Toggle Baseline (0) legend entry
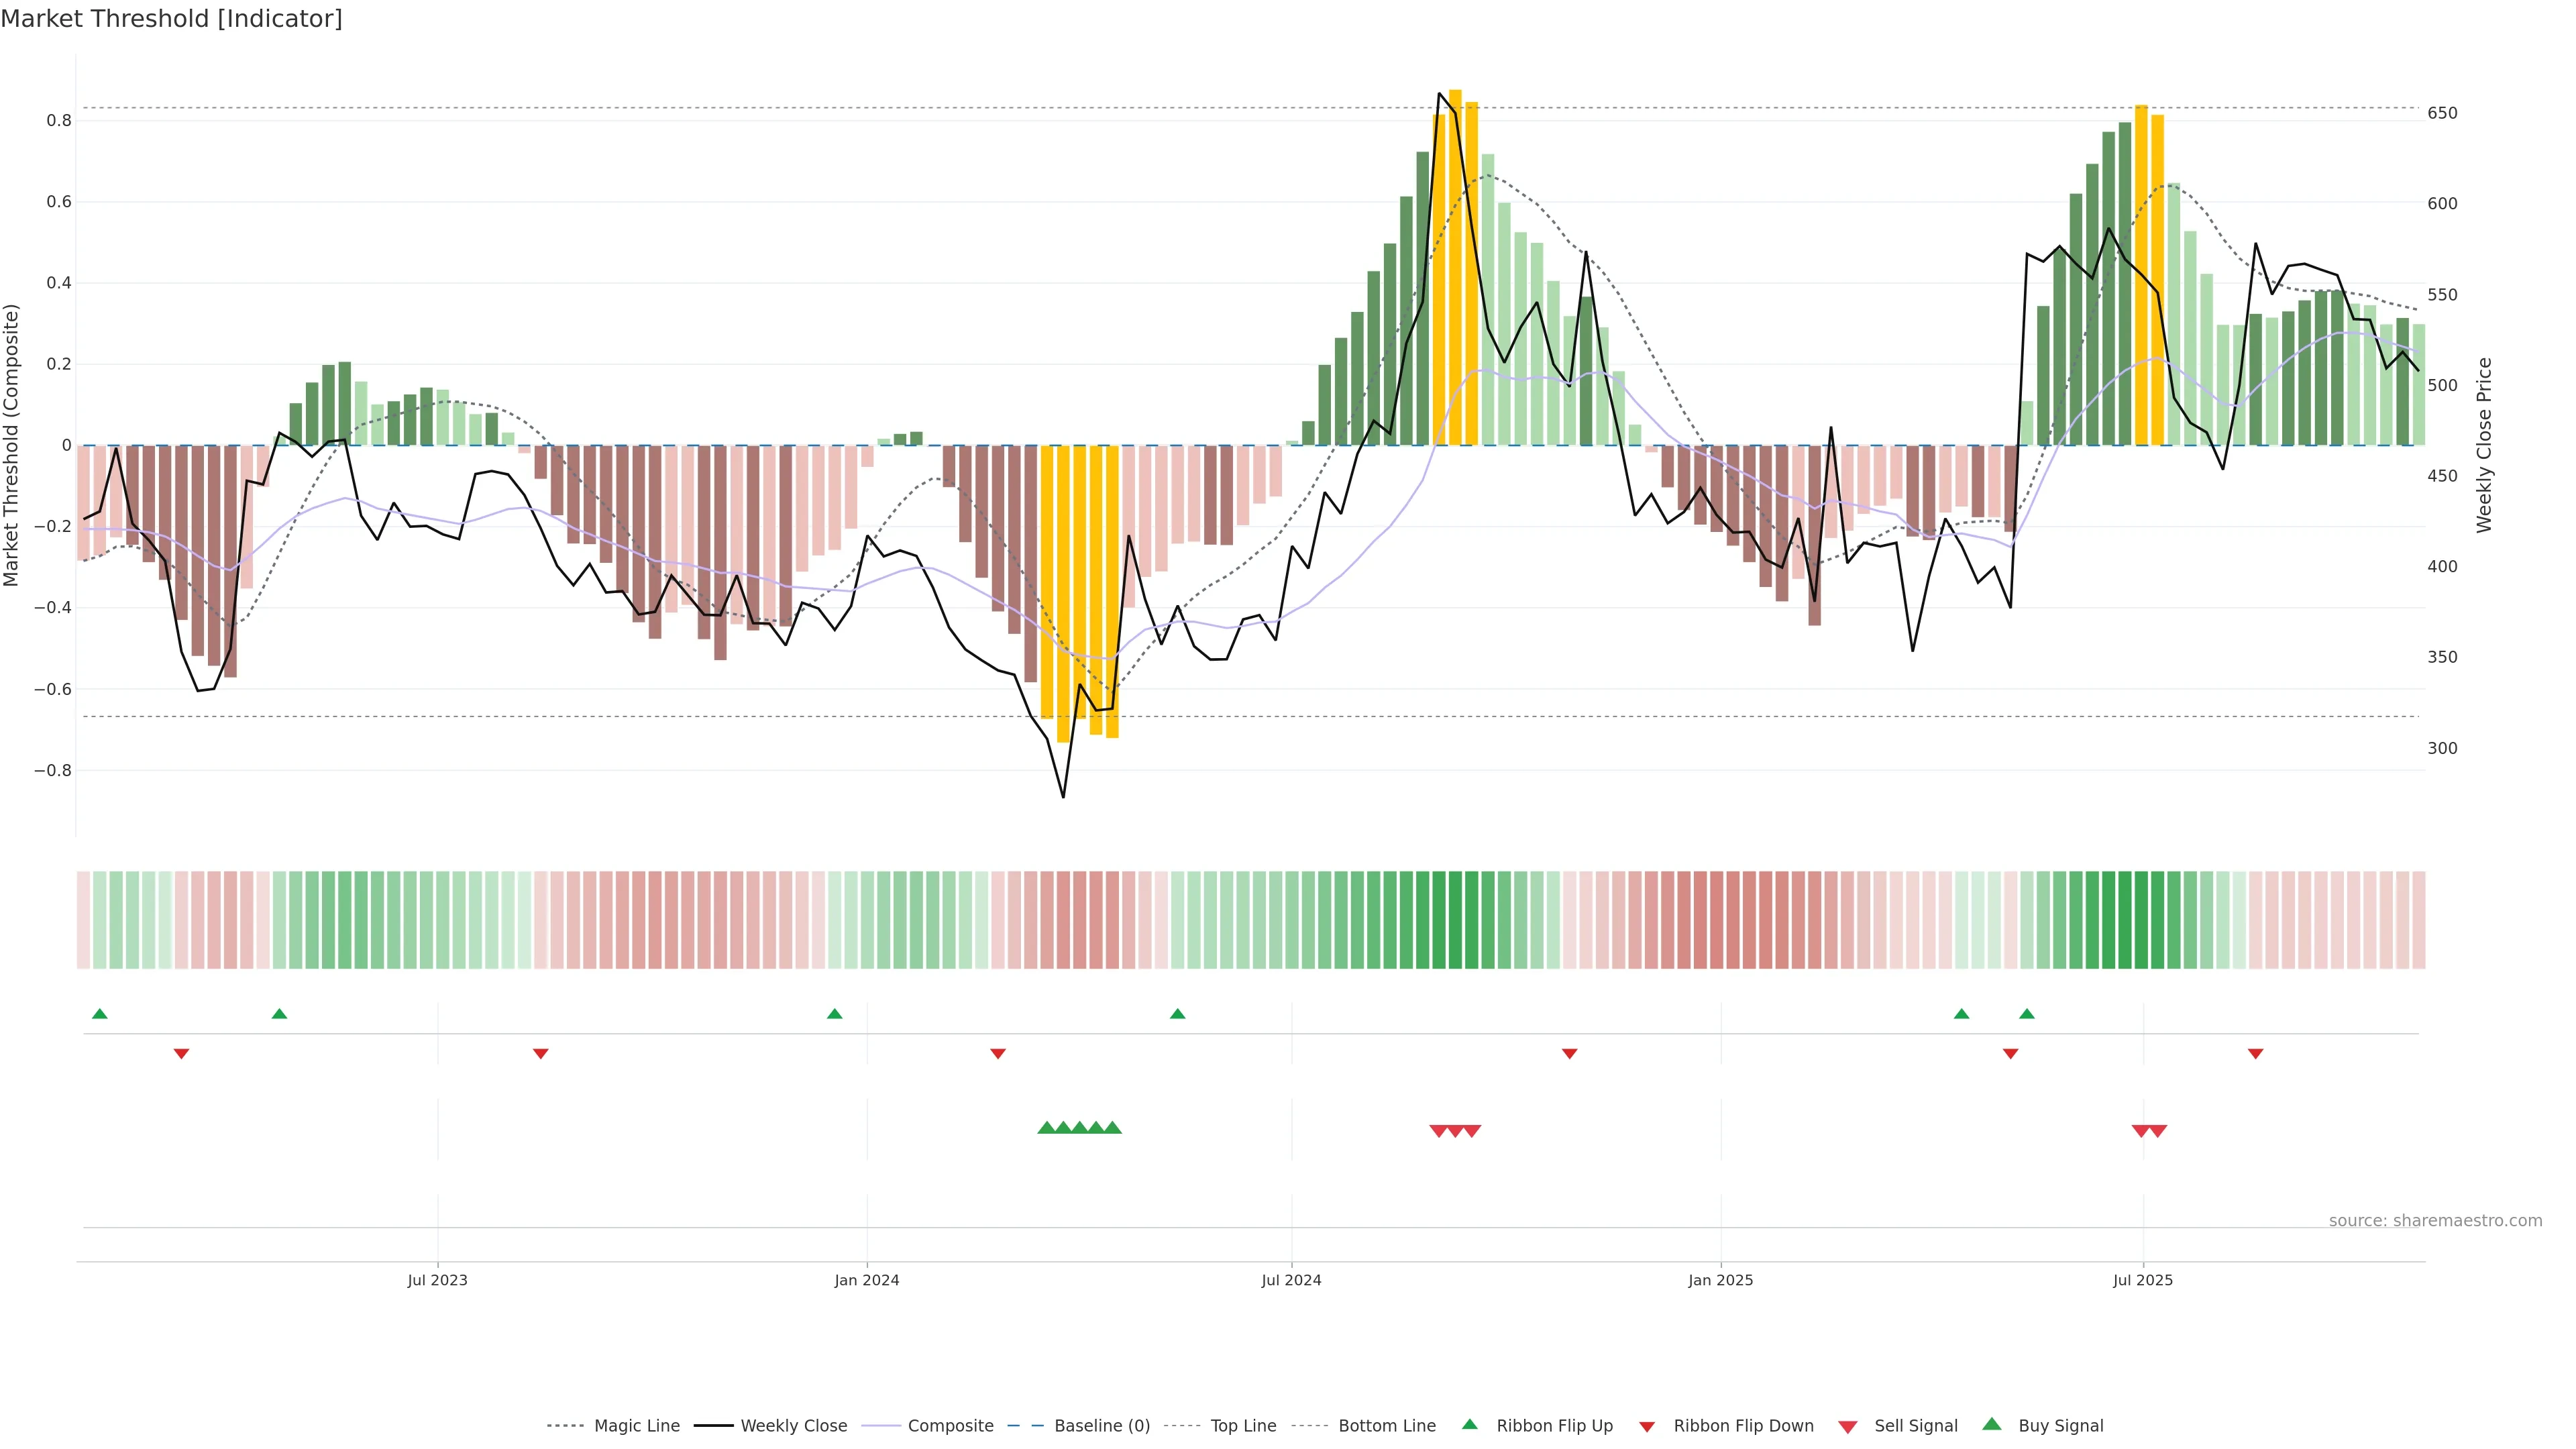Image resolution: width=2576 pixels, height=1449 pixels. pos(1102,1426)
